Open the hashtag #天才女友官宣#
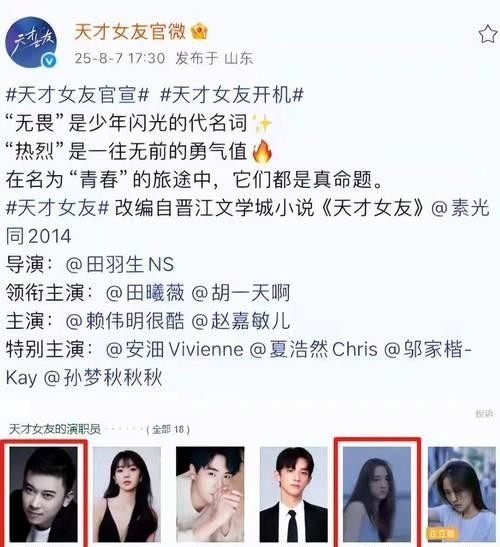 click(x=77, y=95)
